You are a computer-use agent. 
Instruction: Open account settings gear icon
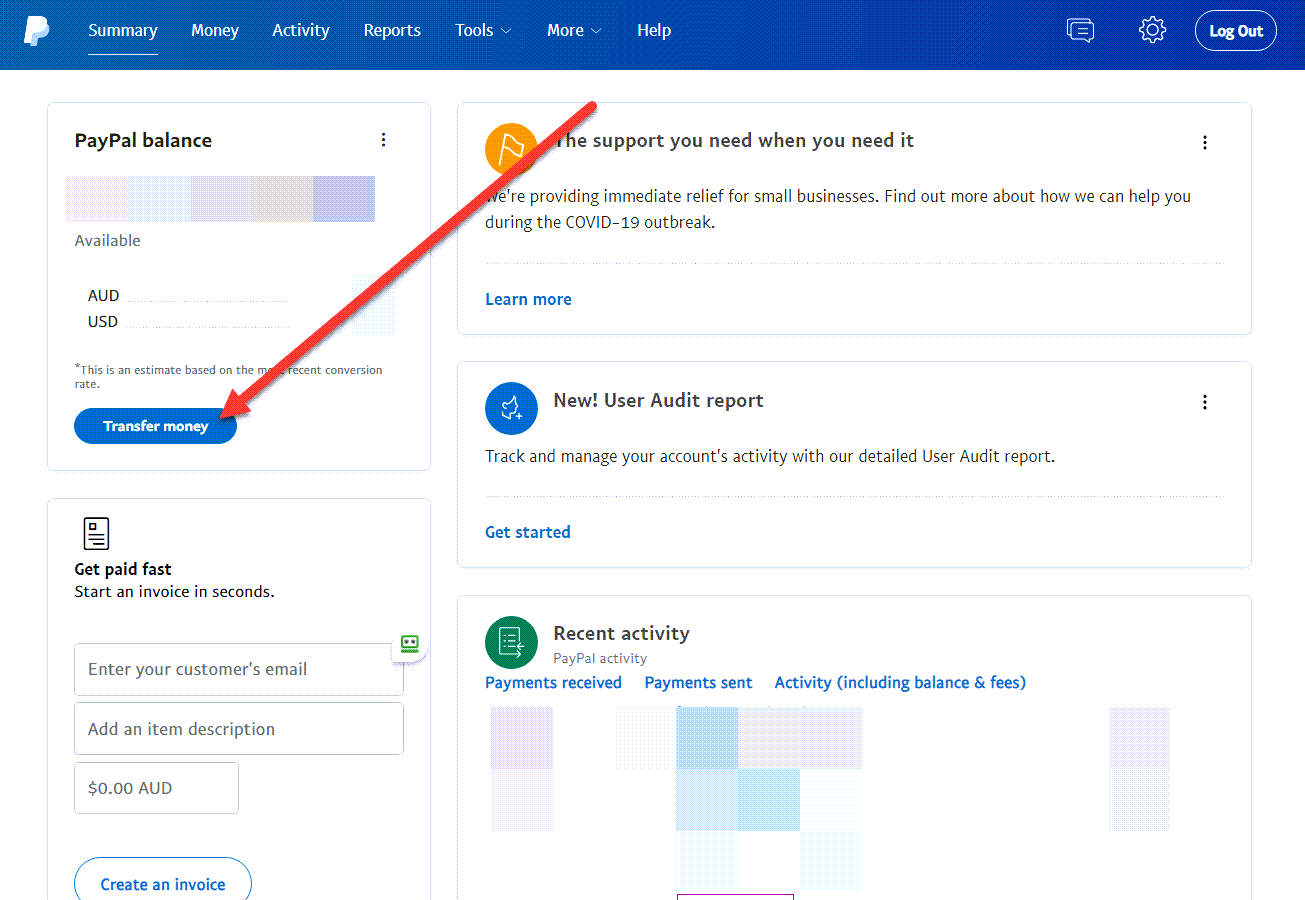[x=1153, y=30]
